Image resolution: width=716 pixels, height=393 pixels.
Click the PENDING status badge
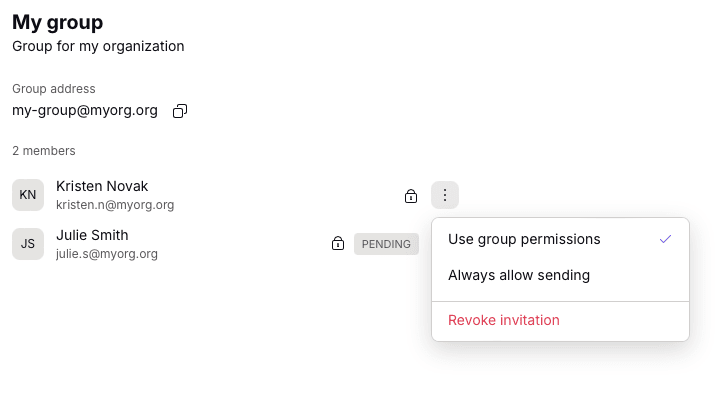pos(386,244)
